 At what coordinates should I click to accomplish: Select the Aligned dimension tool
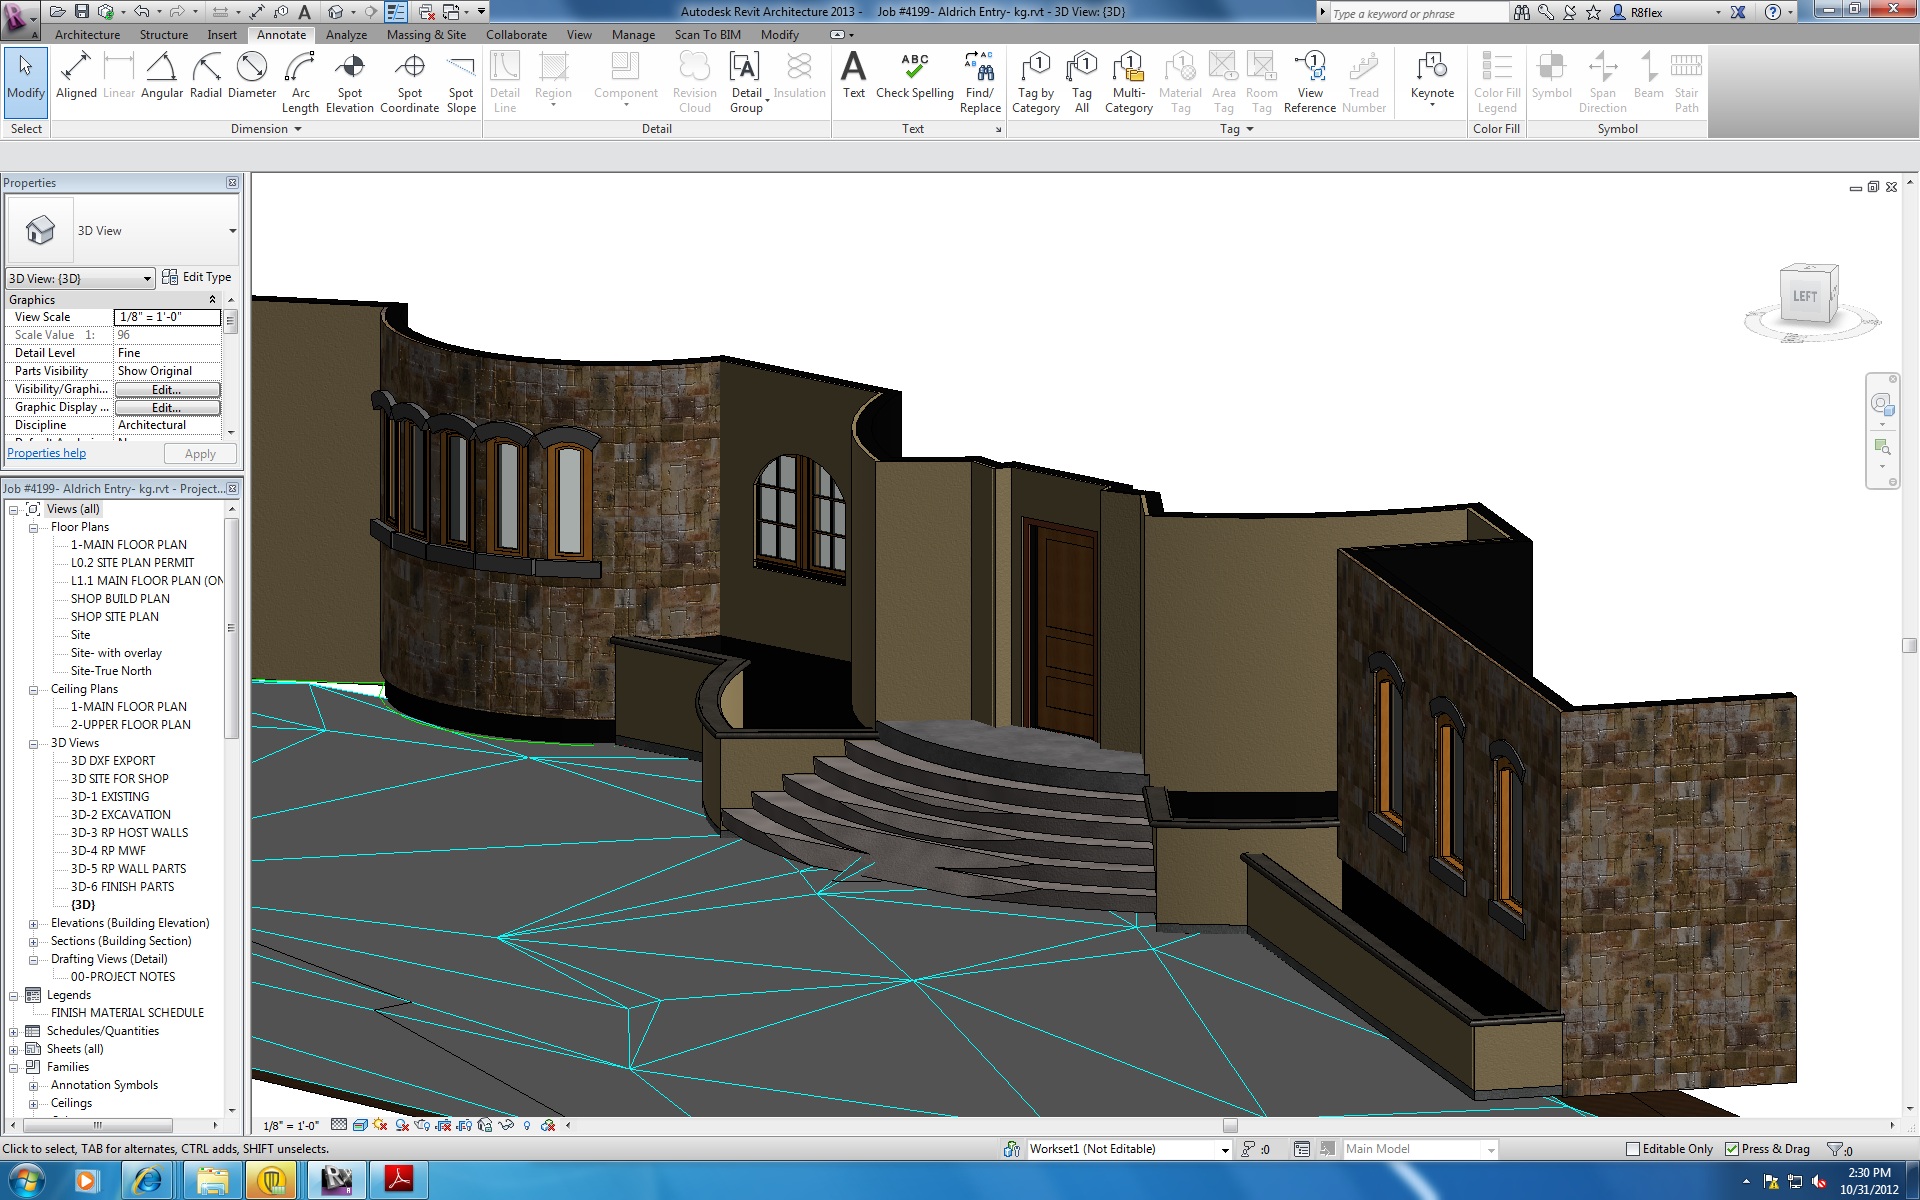(x=76, y=78)
